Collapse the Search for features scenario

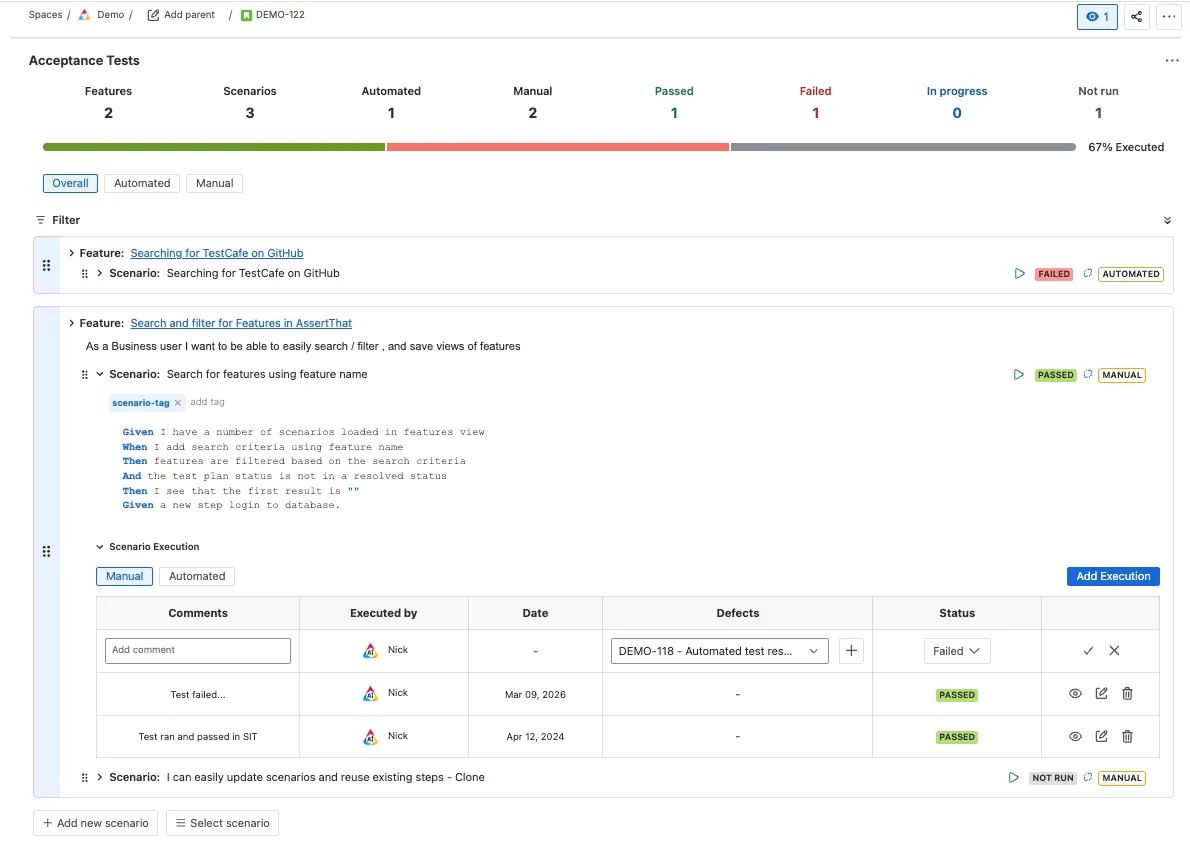point(99,374)
